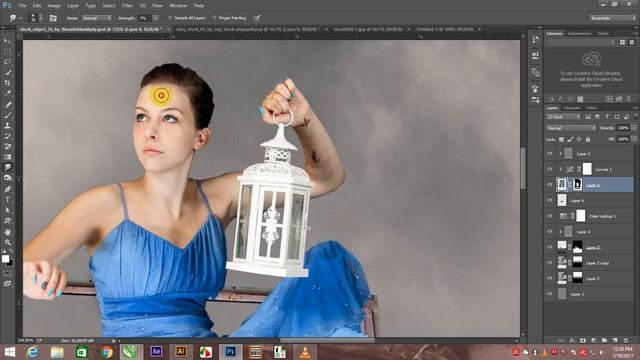Select the Smudge tool in toolbox
The image size is (640, 360).
point(7,167)
